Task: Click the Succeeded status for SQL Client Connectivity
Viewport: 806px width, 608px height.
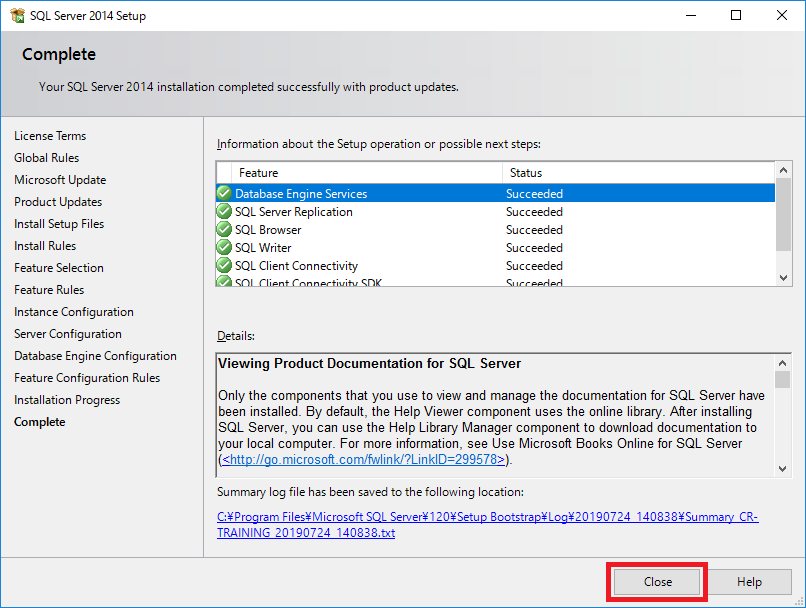Action: [534, 266]
